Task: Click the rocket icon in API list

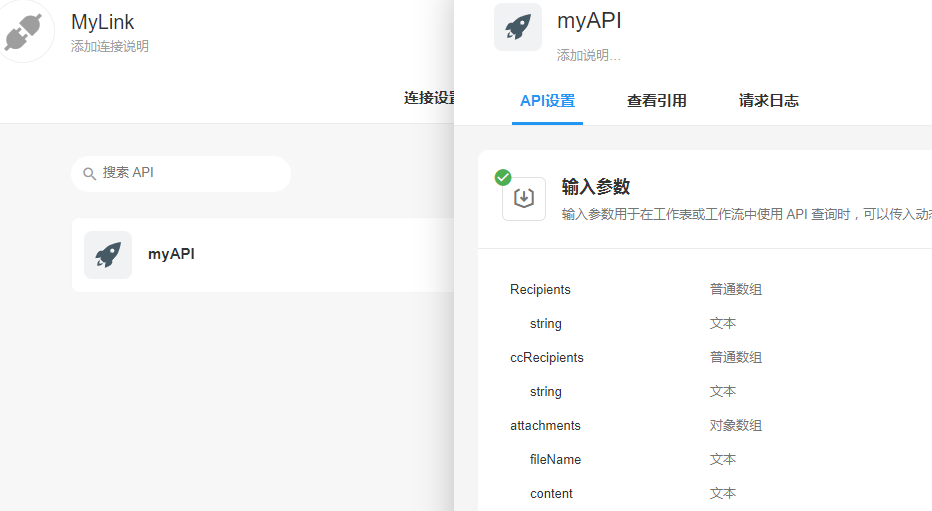Action: click(108, 255)
